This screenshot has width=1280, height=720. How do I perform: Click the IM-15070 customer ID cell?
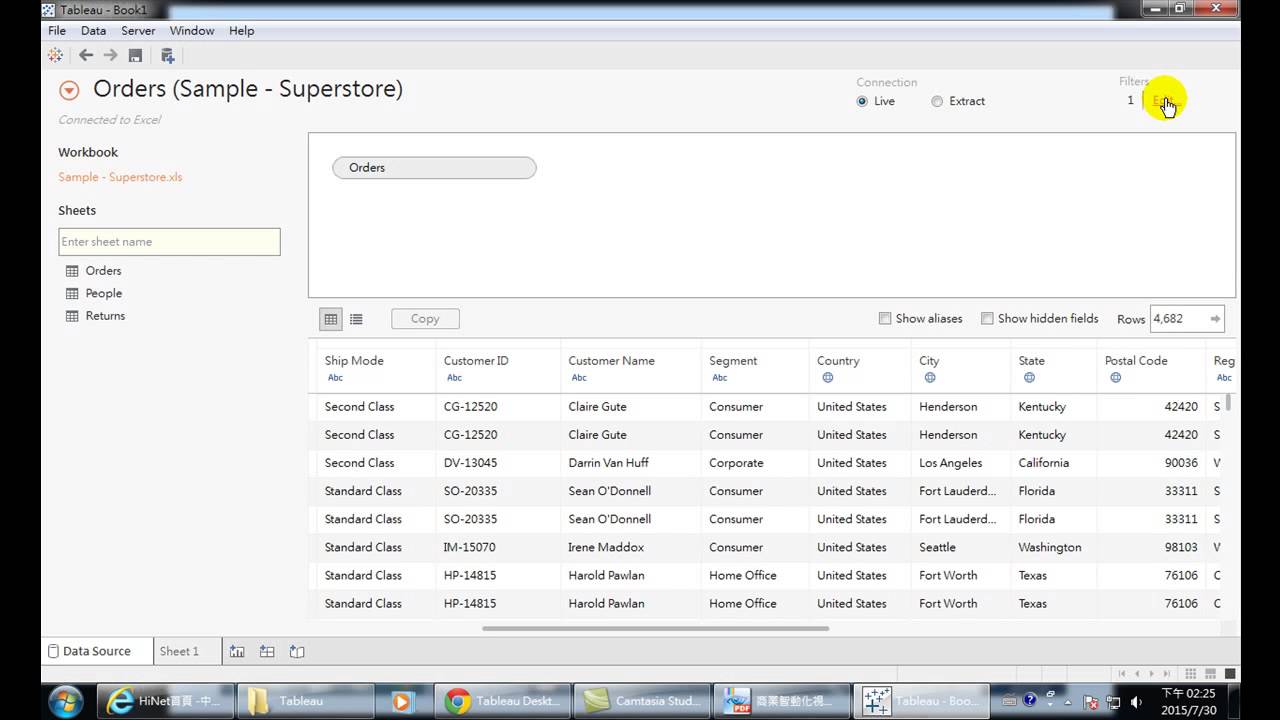point(470,547)
